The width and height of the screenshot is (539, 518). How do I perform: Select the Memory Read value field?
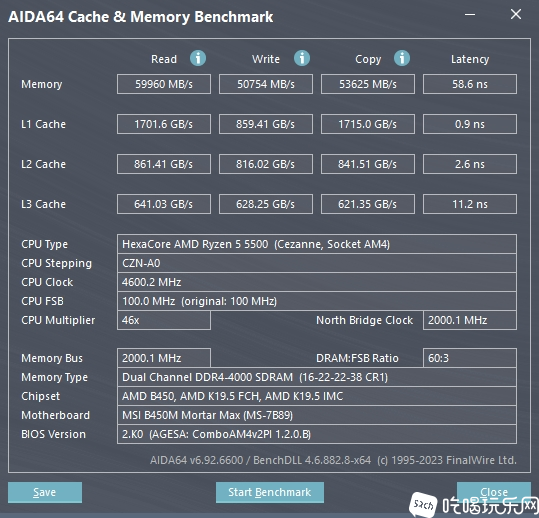[164, 84]
